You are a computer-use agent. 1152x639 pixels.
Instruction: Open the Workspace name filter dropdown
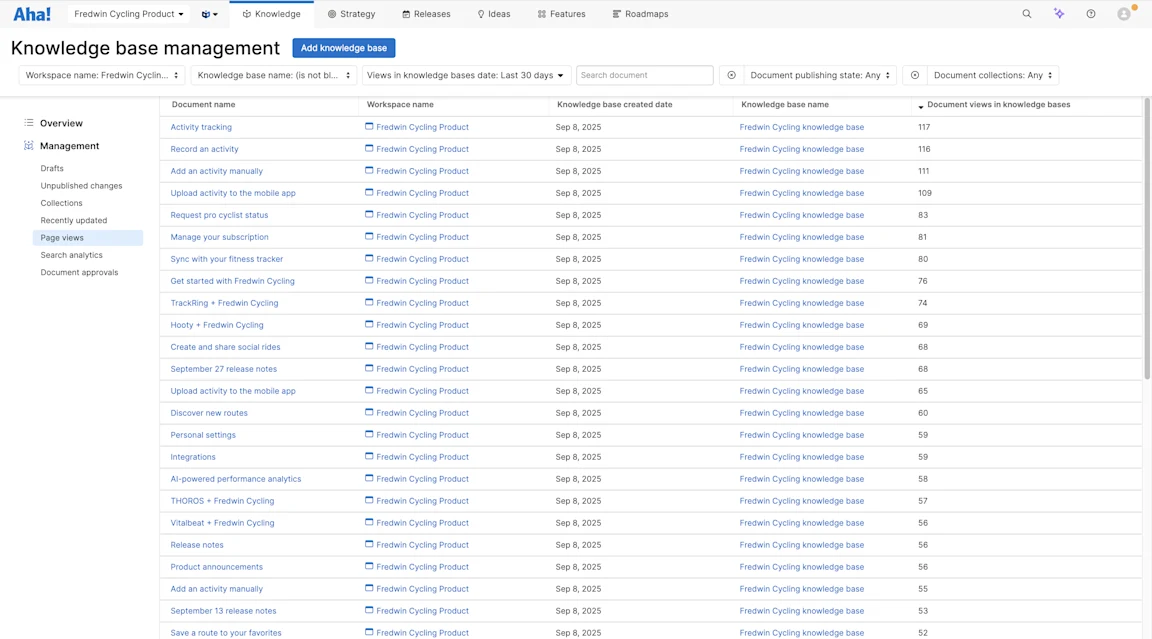(101, 75)
